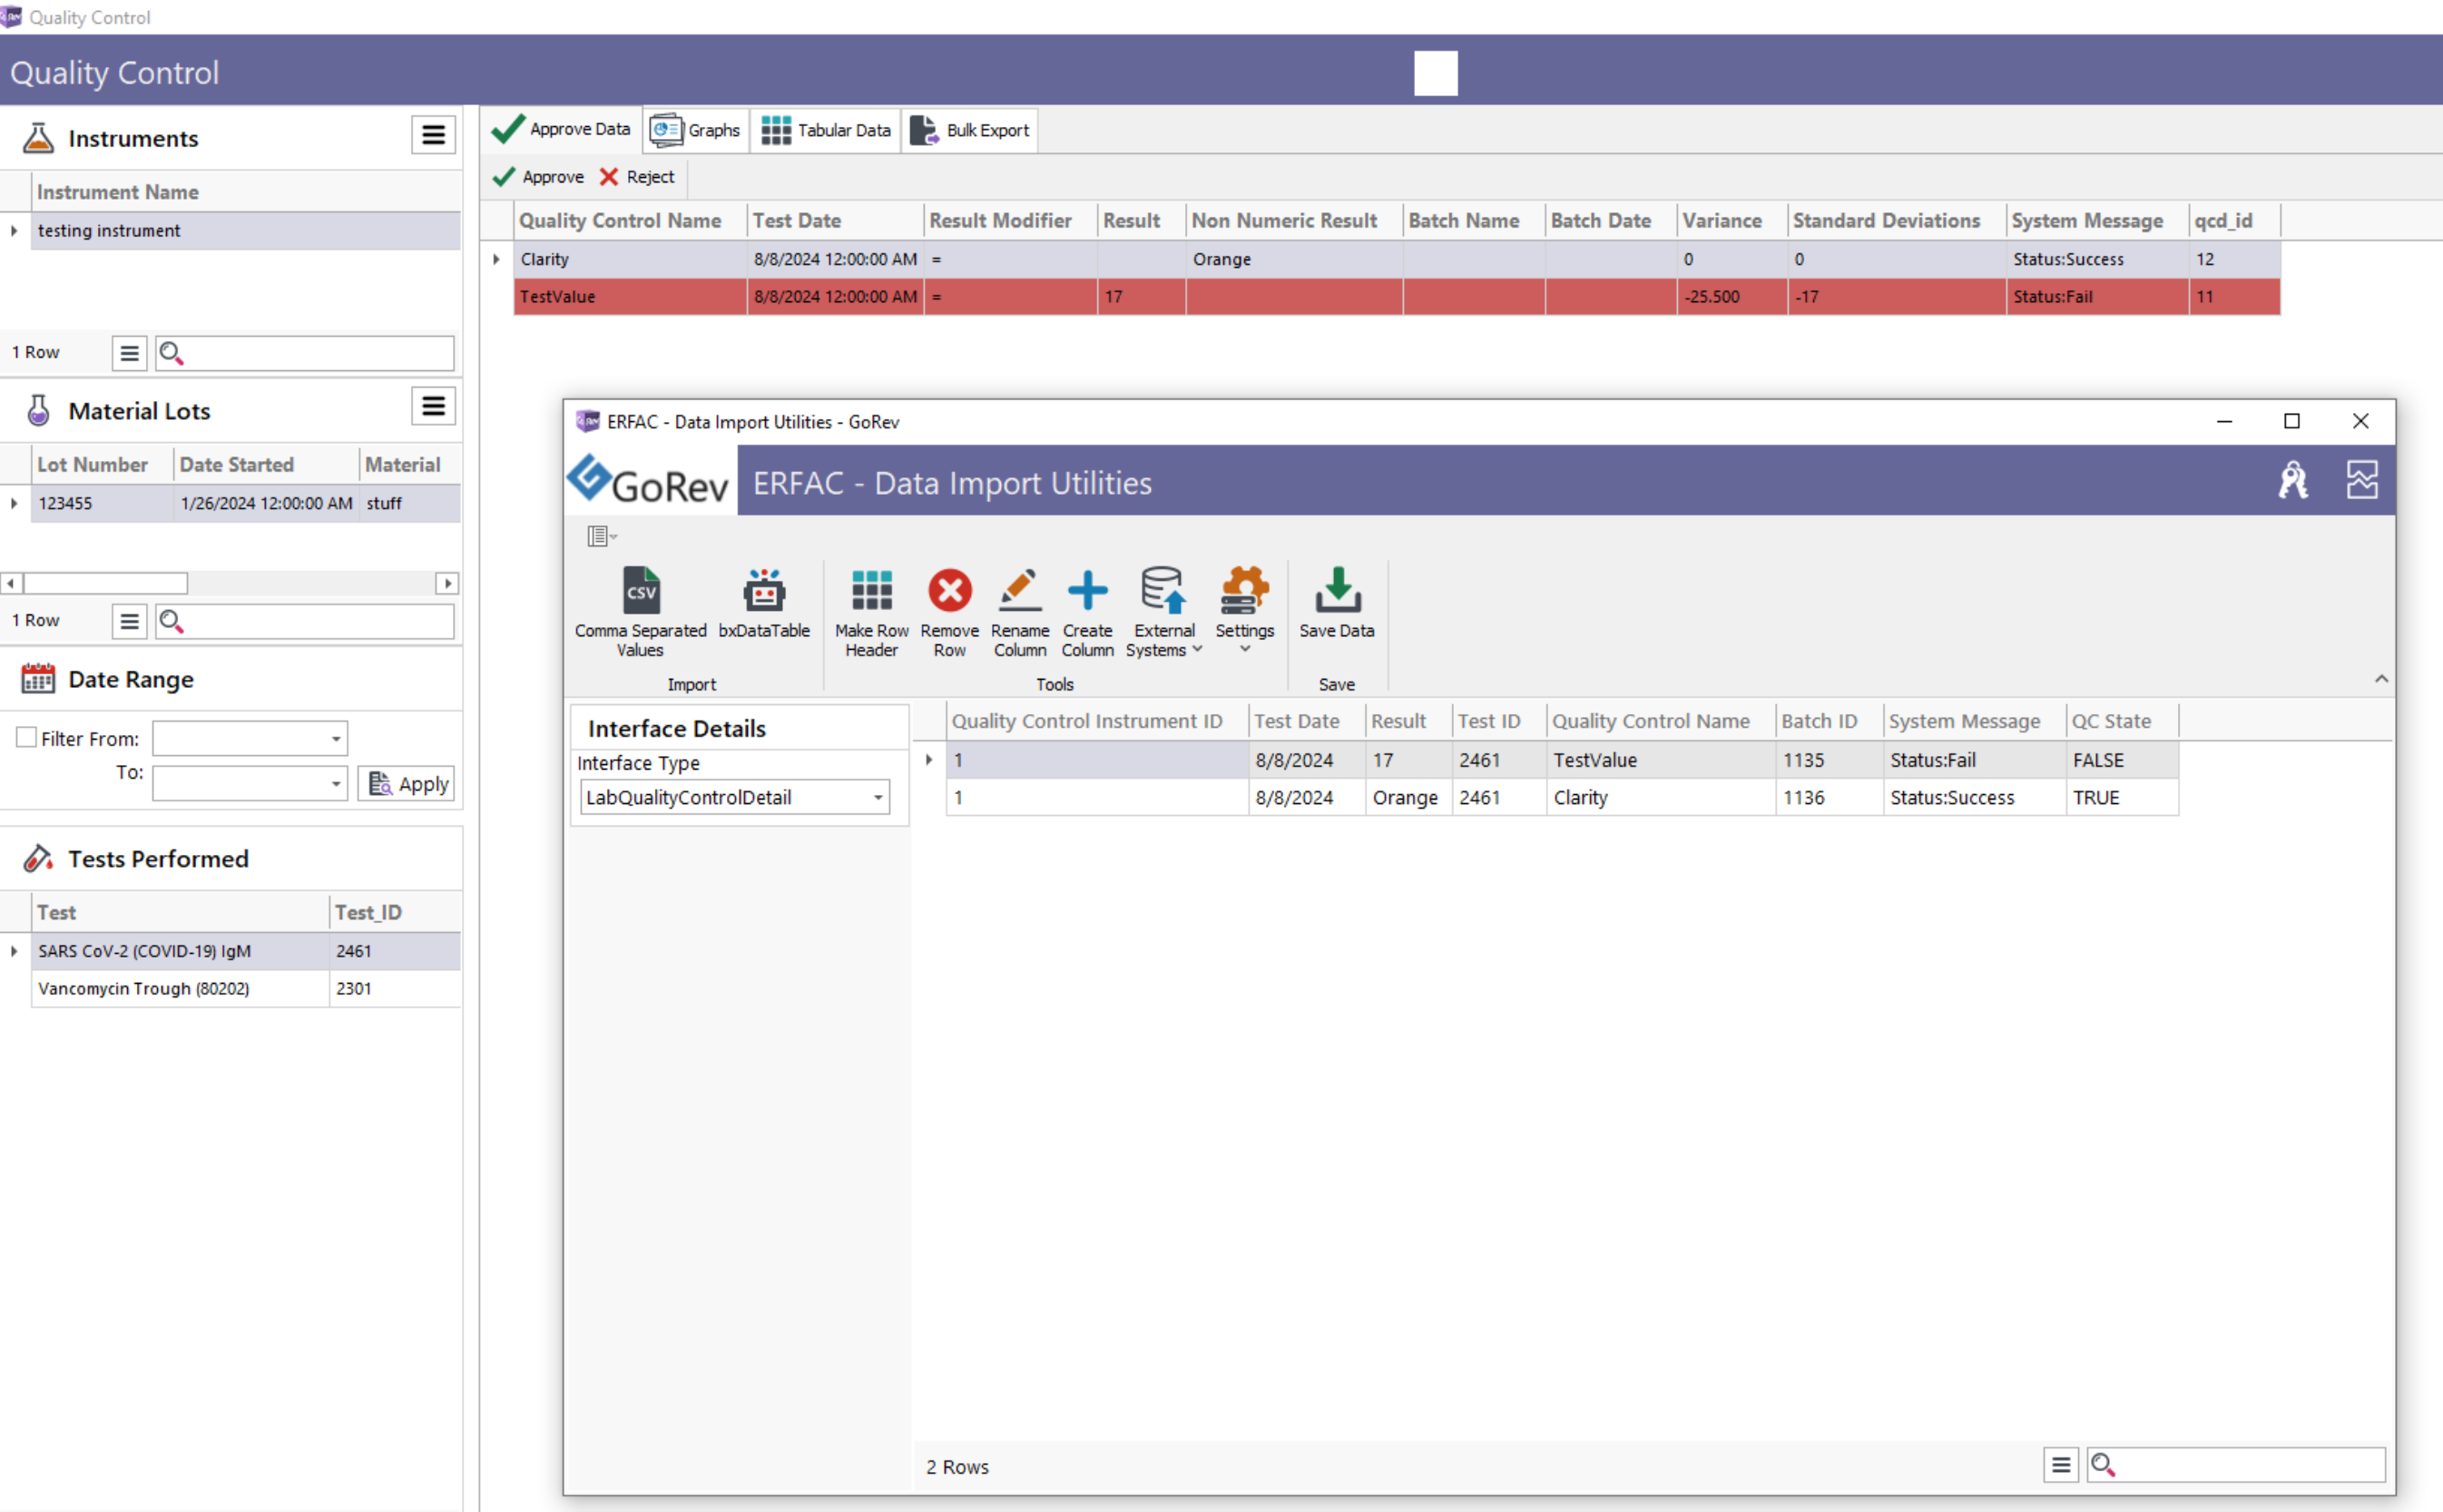Open the Bulk Export tab
This screenshot has width=2443, height=1512.
(970, 130)
